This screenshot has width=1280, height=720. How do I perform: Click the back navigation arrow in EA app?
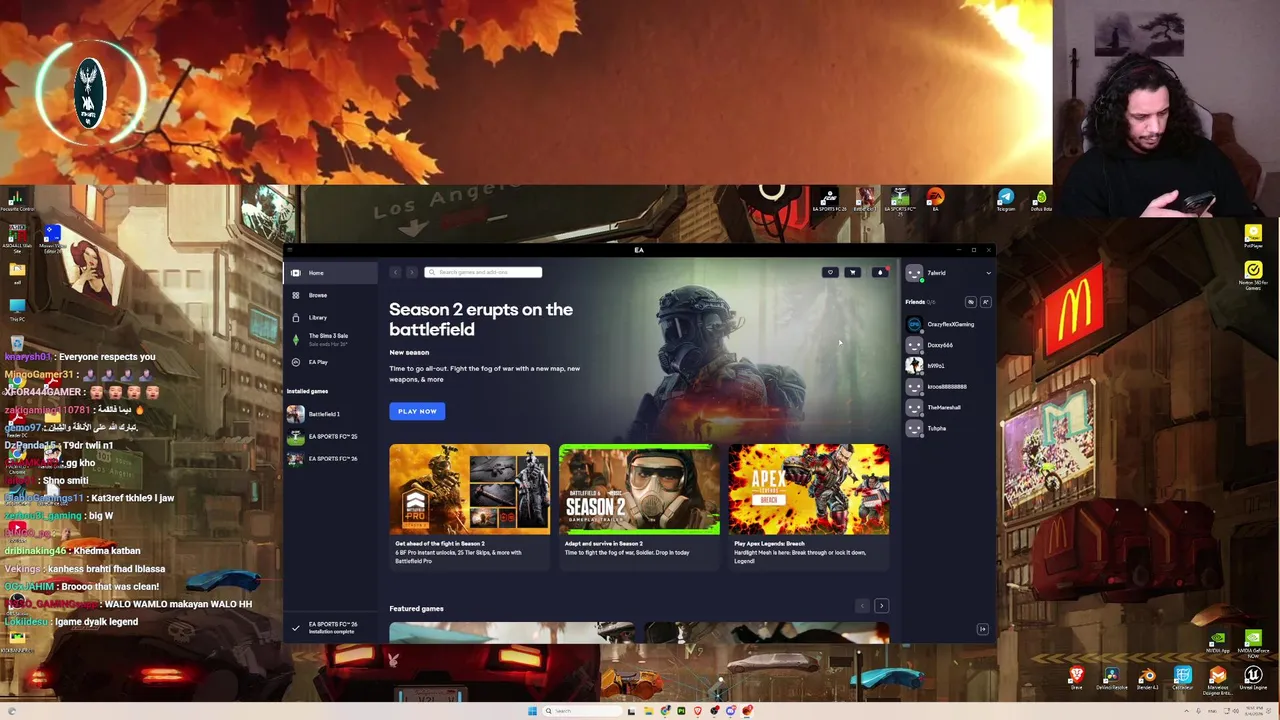point(395,272)
